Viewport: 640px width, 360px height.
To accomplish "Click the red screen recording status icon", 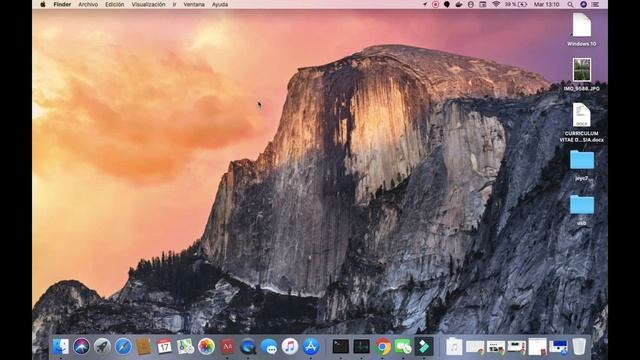I will [436, 4].
